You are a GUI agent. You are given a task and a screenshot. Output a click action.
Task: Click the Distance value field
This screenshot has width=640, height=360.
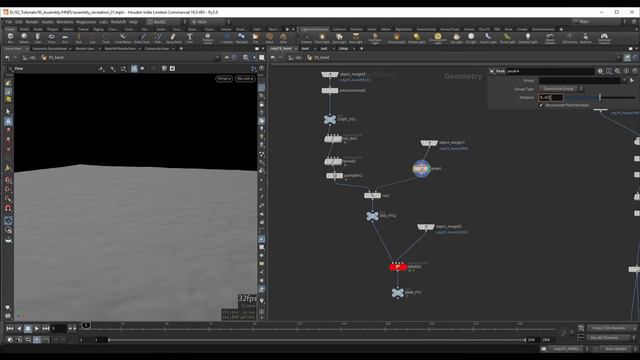pos(551,97)
